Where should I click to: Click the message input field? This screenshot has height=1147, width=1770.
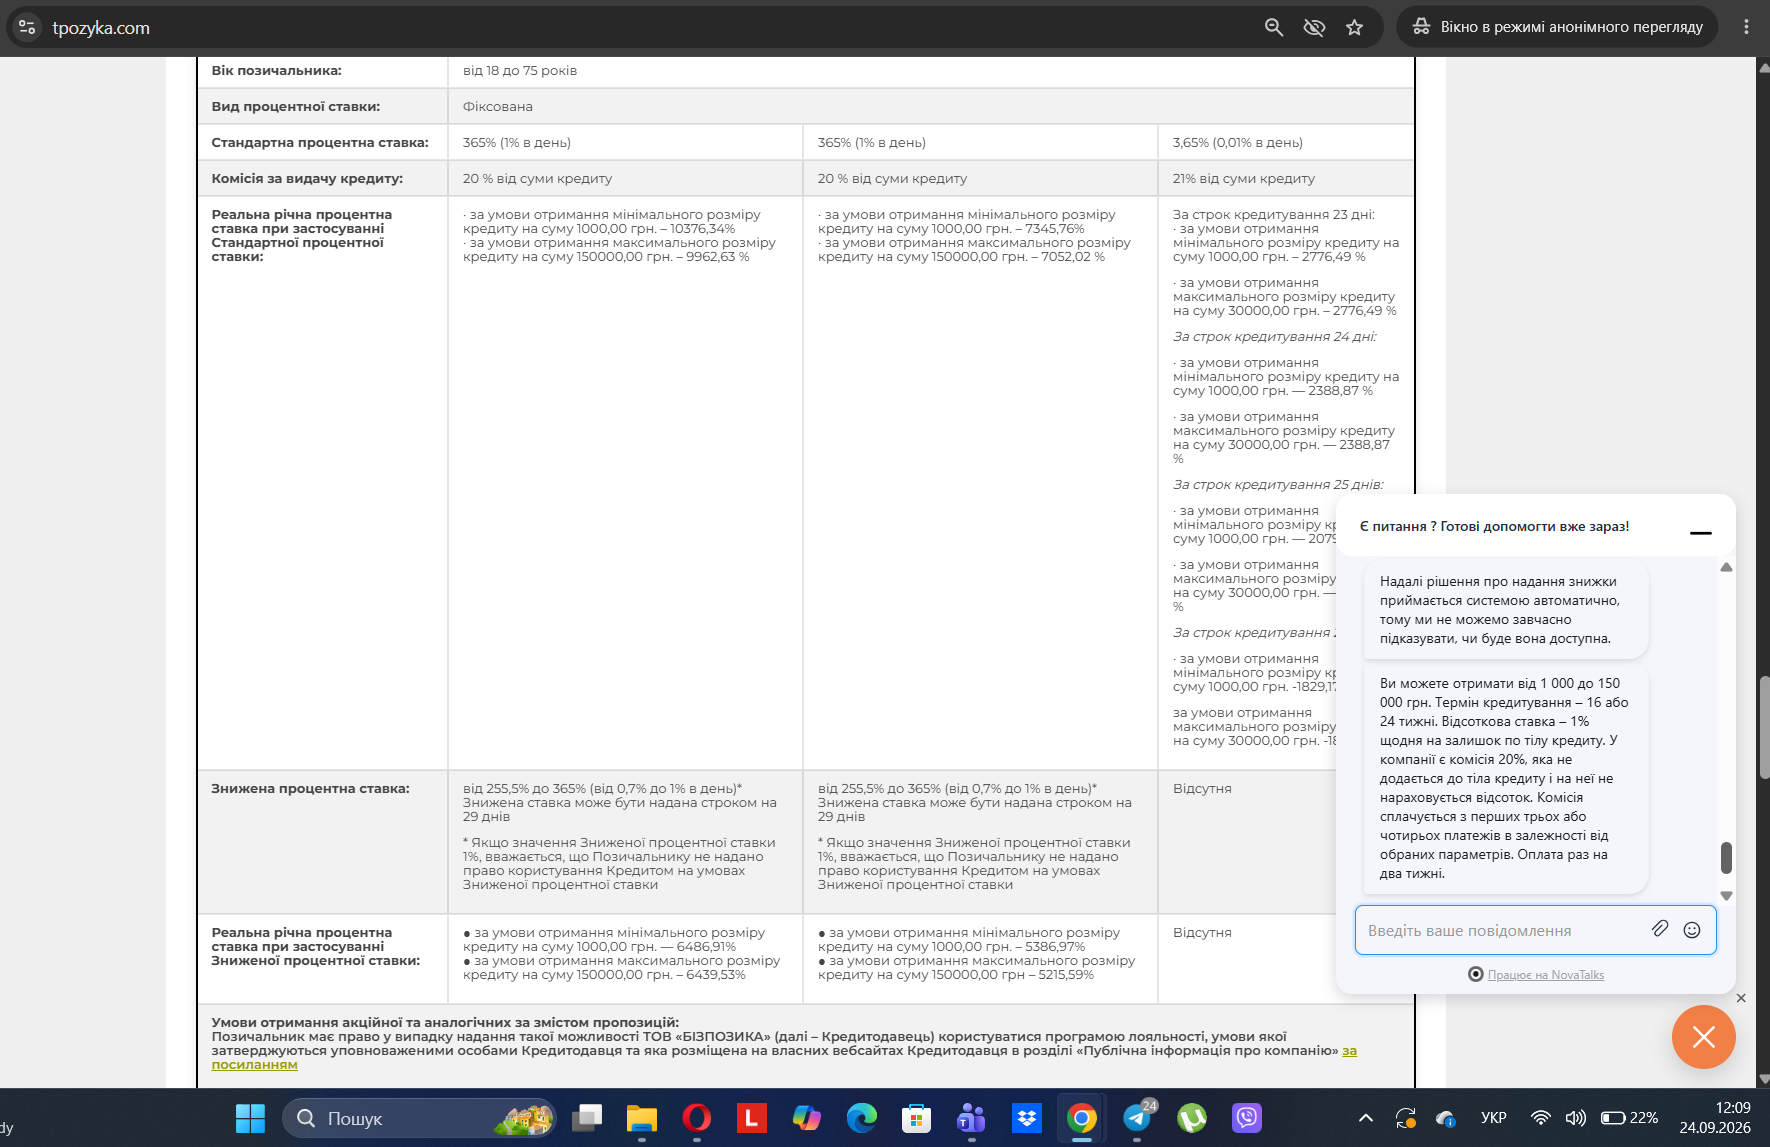tap(1500, 930)
